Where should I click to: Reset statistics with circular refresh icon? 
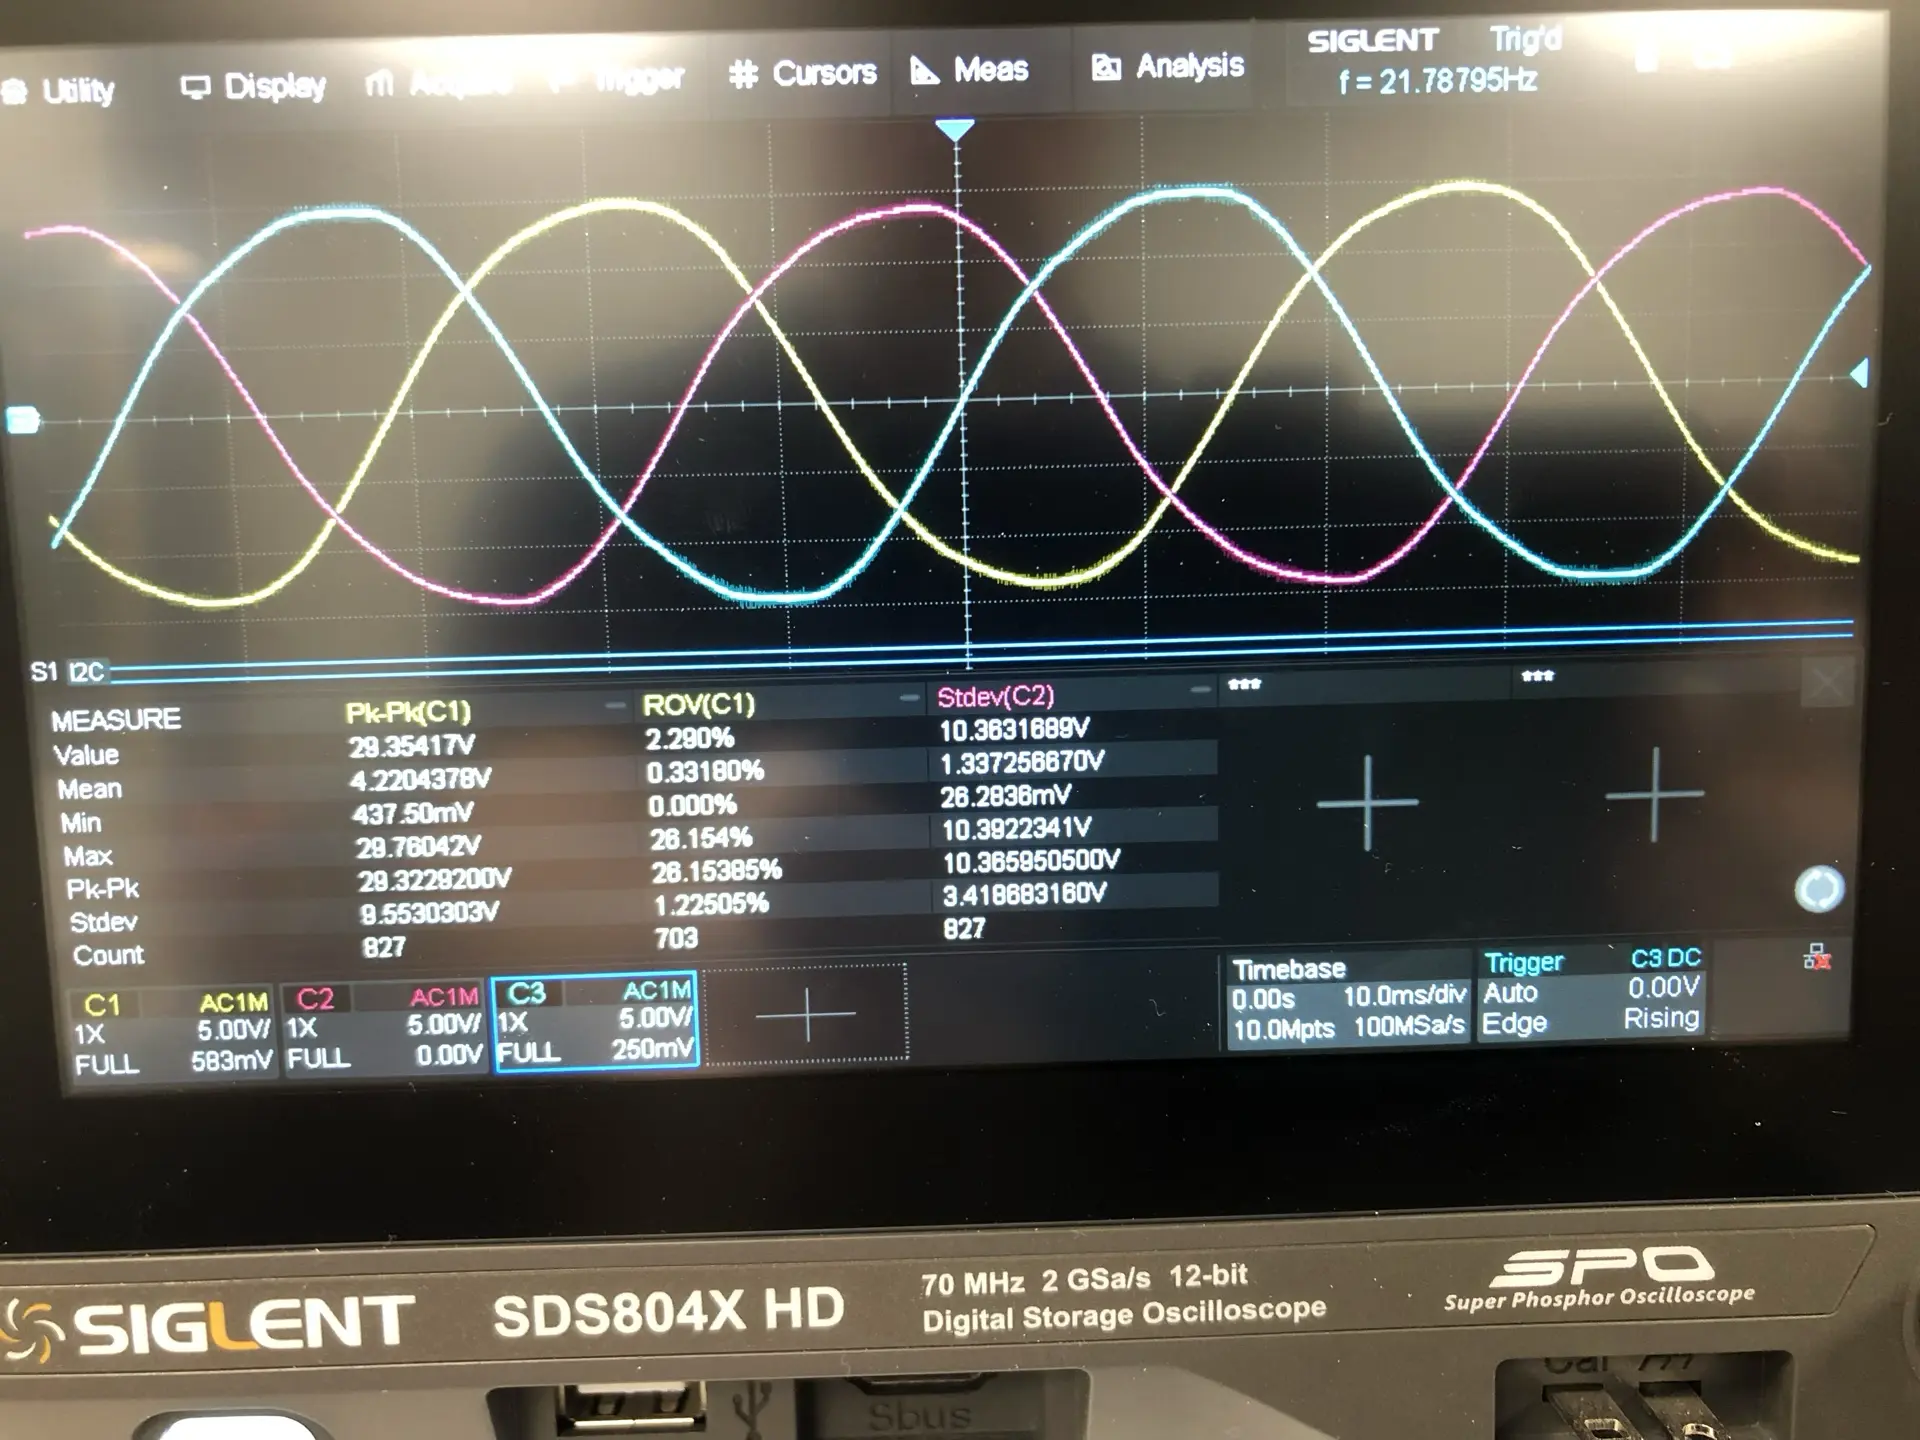[x=1818, y=889]
